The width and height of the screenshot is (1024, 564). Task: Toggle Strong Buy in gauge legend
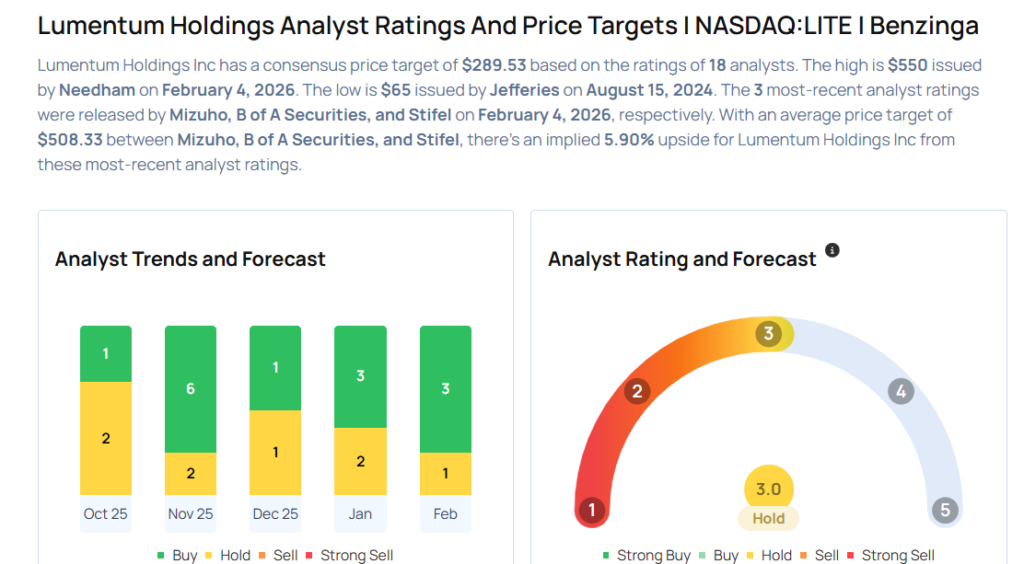[646, 555]
